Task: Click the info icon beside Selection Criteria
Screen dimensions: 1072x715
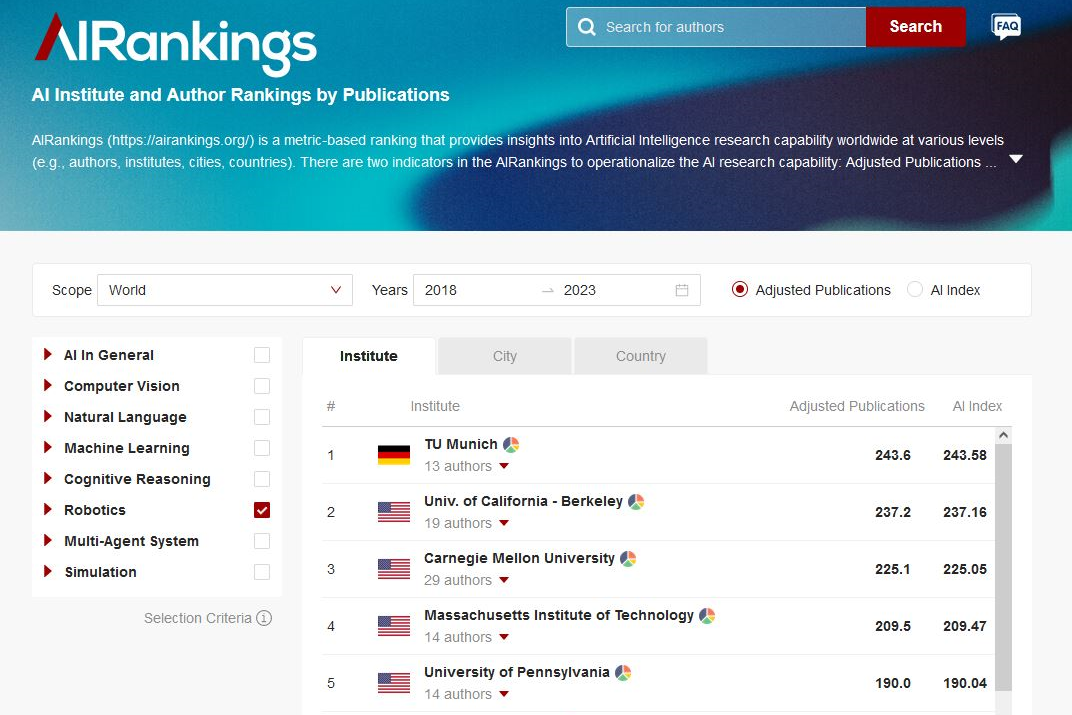Action: [264, 618]
